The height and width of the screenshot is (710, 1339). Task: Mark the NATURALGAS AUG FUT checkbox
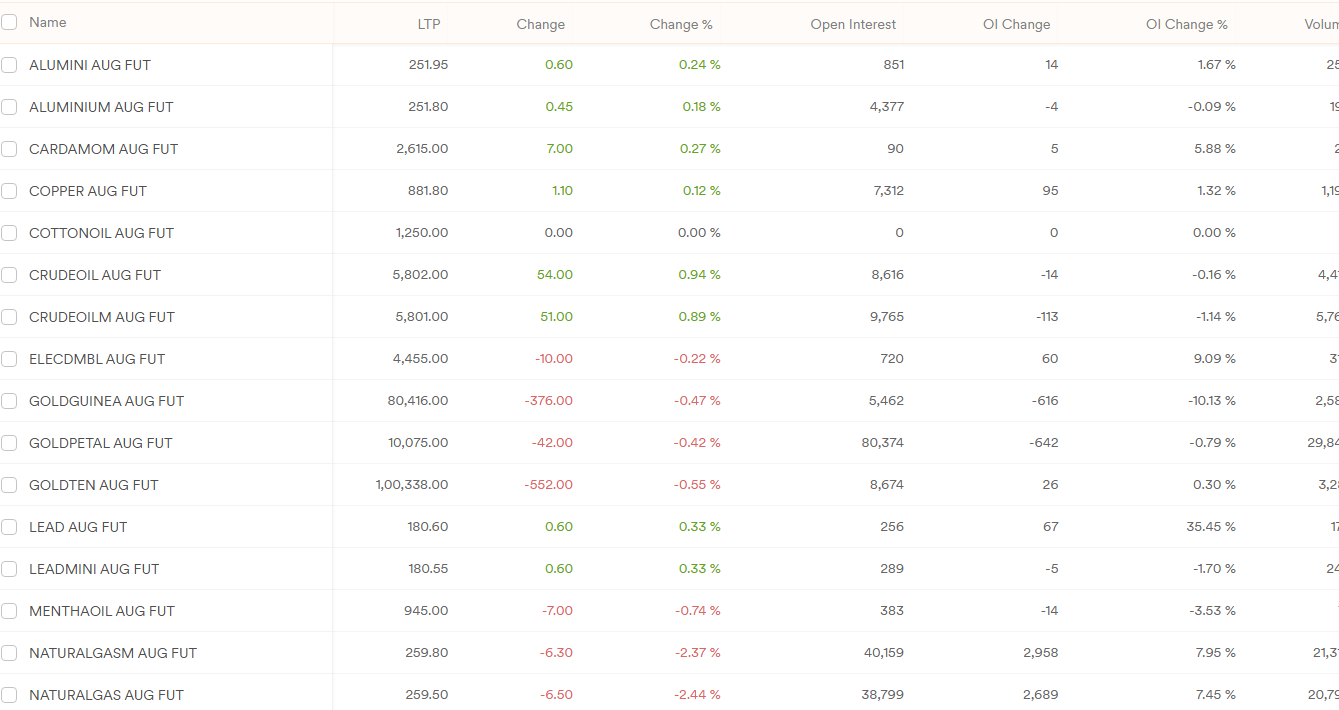9,695
